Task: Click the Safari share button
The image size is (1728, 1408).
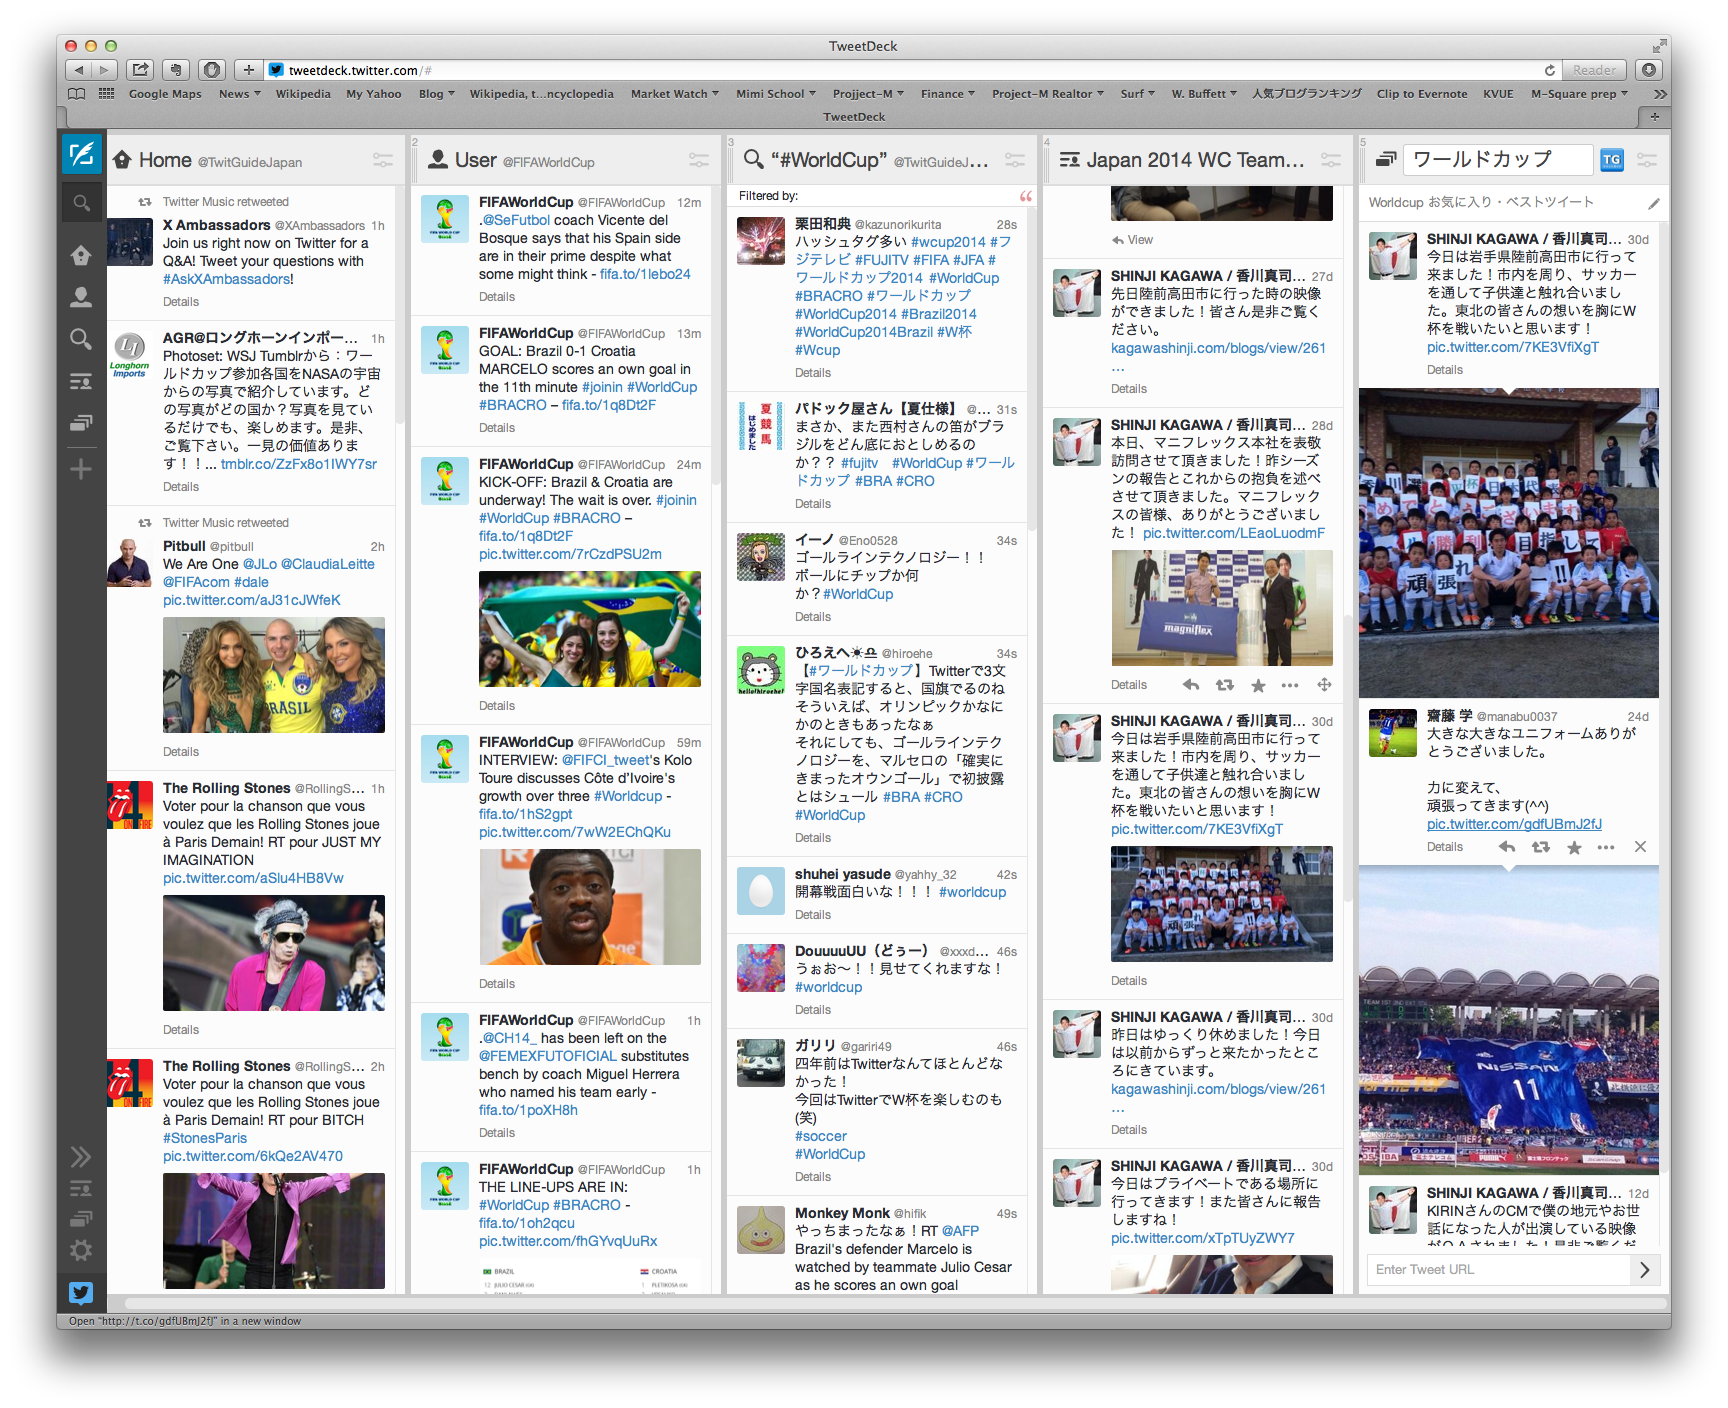Action: pos(141,70)
